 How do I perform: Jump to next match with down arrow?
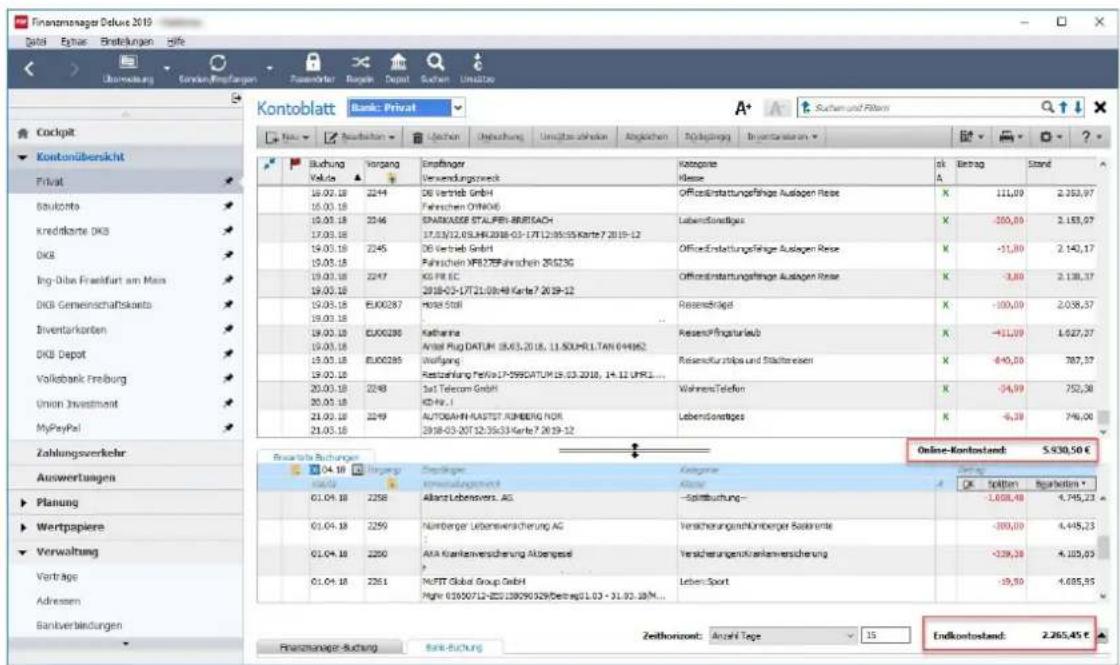point(1078,107)
